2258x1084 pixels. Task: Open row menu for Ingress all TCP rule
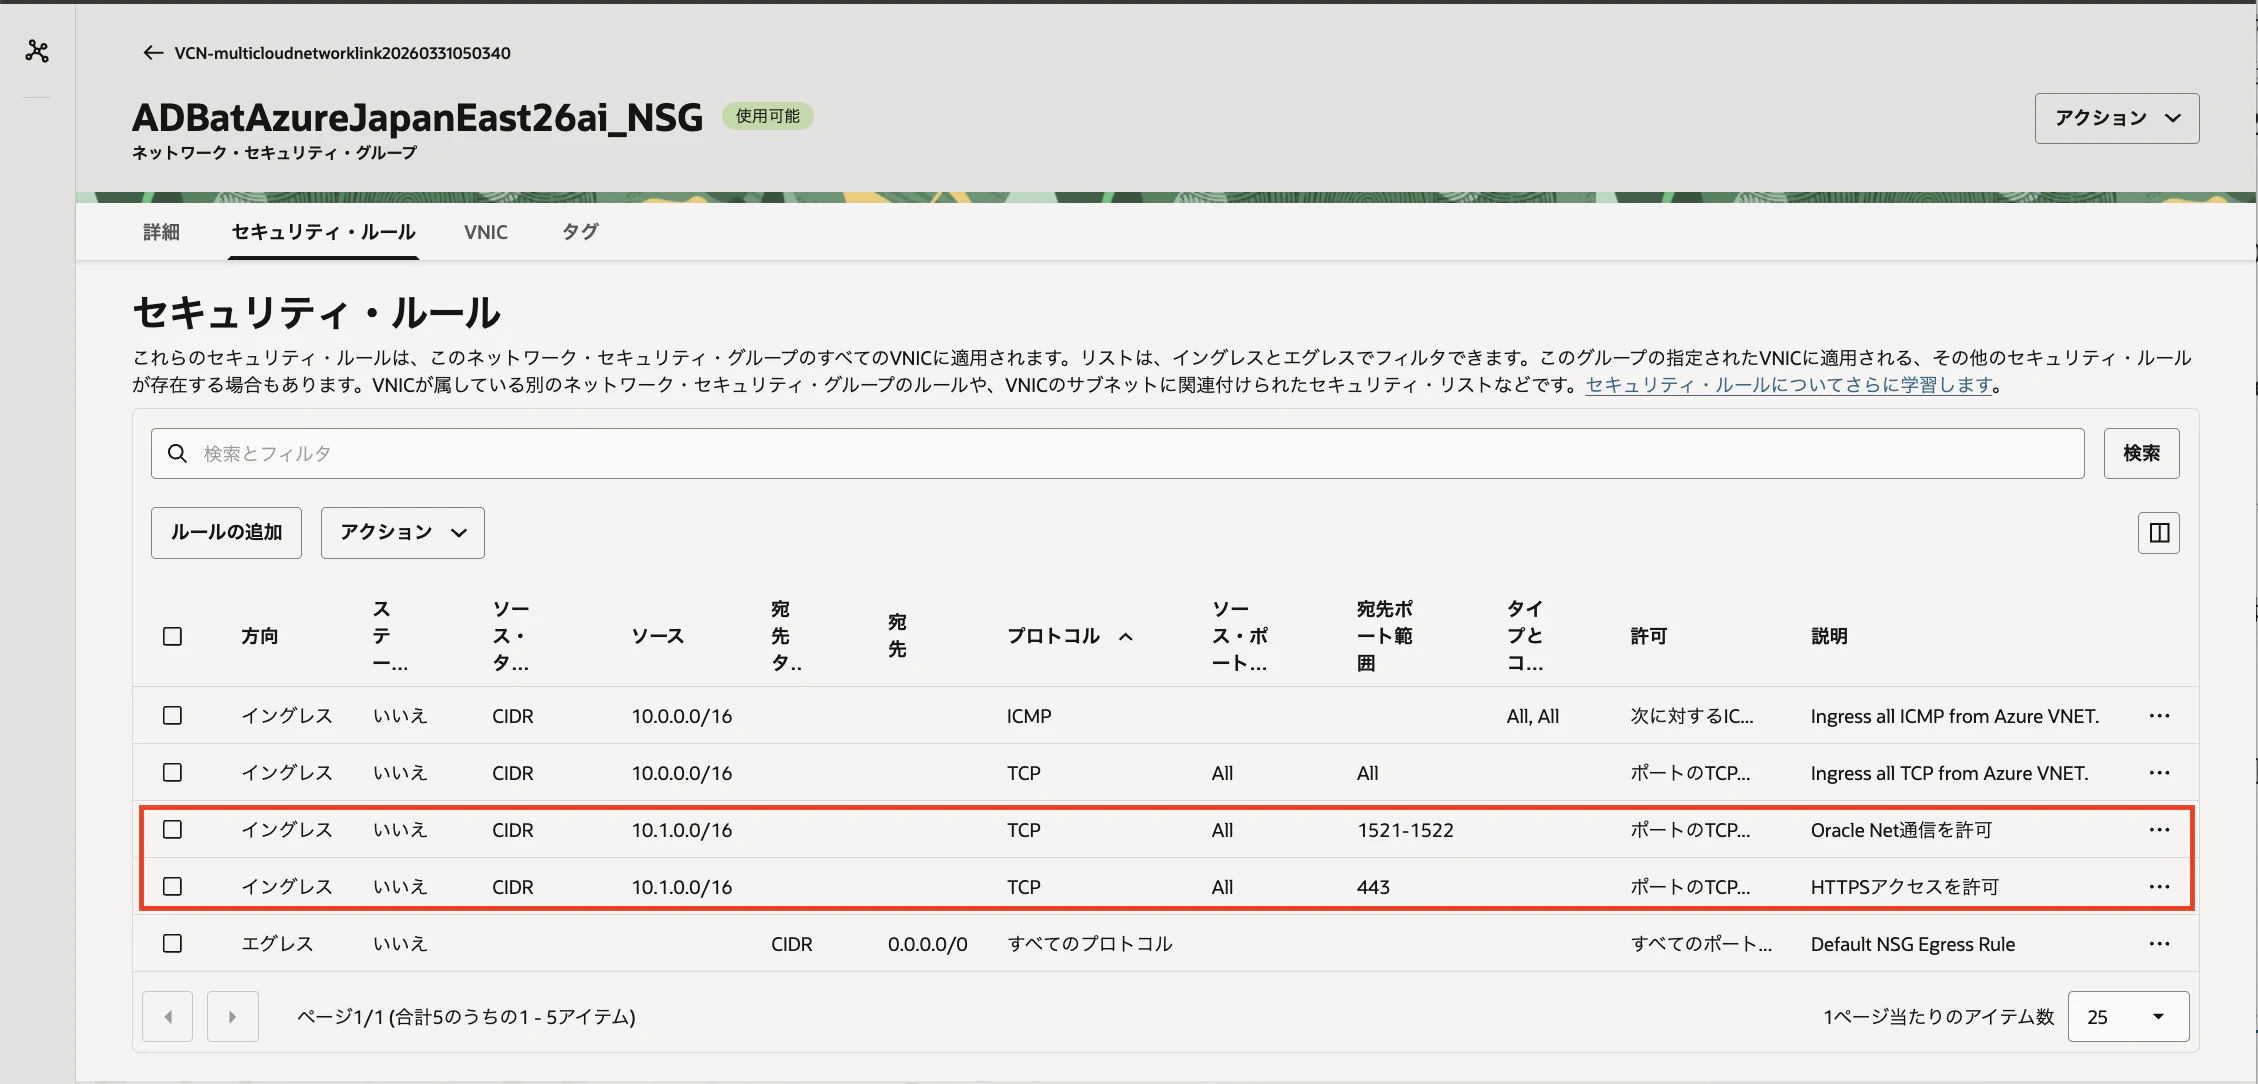click(x=2159, y=773)
